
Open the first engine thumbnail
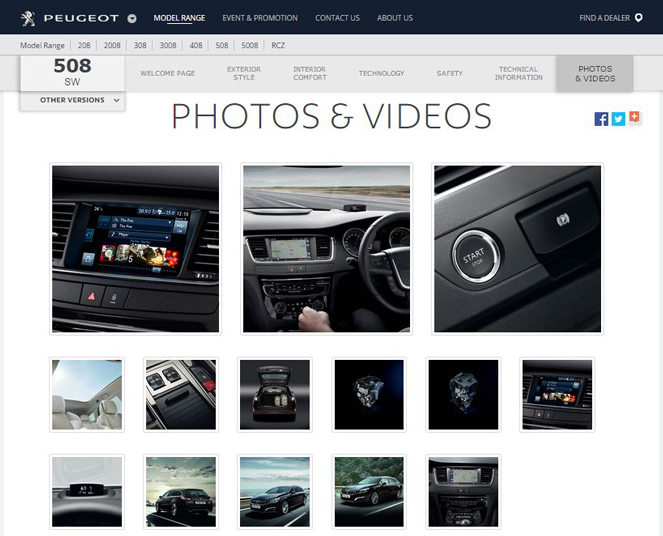(369, 395)
